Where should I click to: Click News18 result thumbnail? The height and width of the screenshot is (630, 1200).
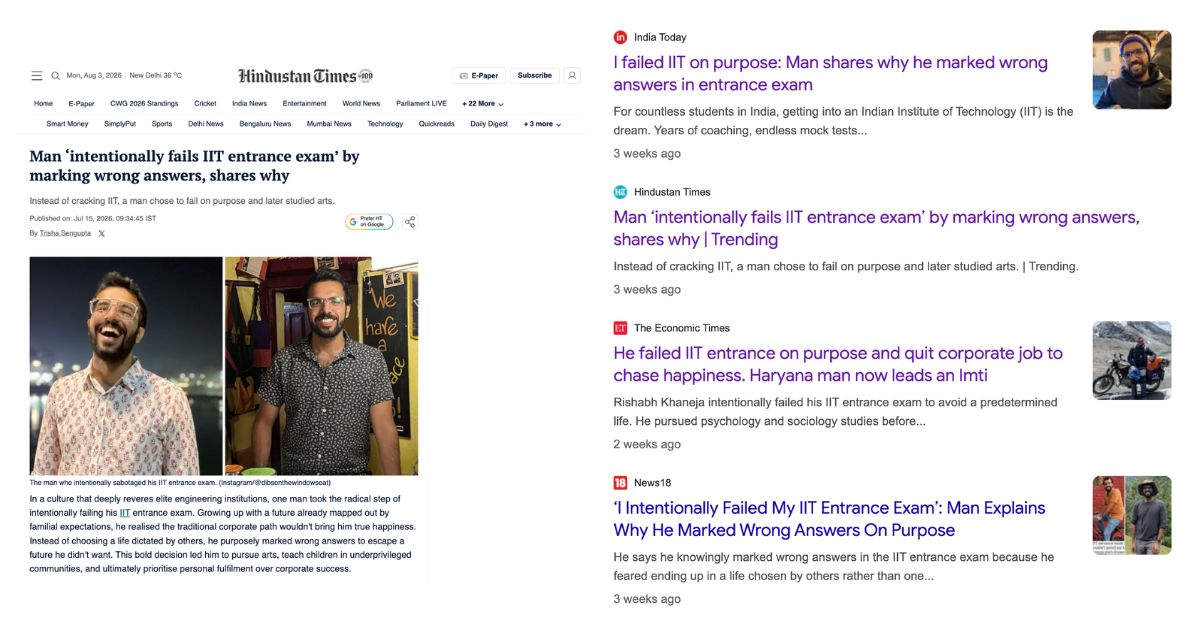click(x=1132, y=515)
